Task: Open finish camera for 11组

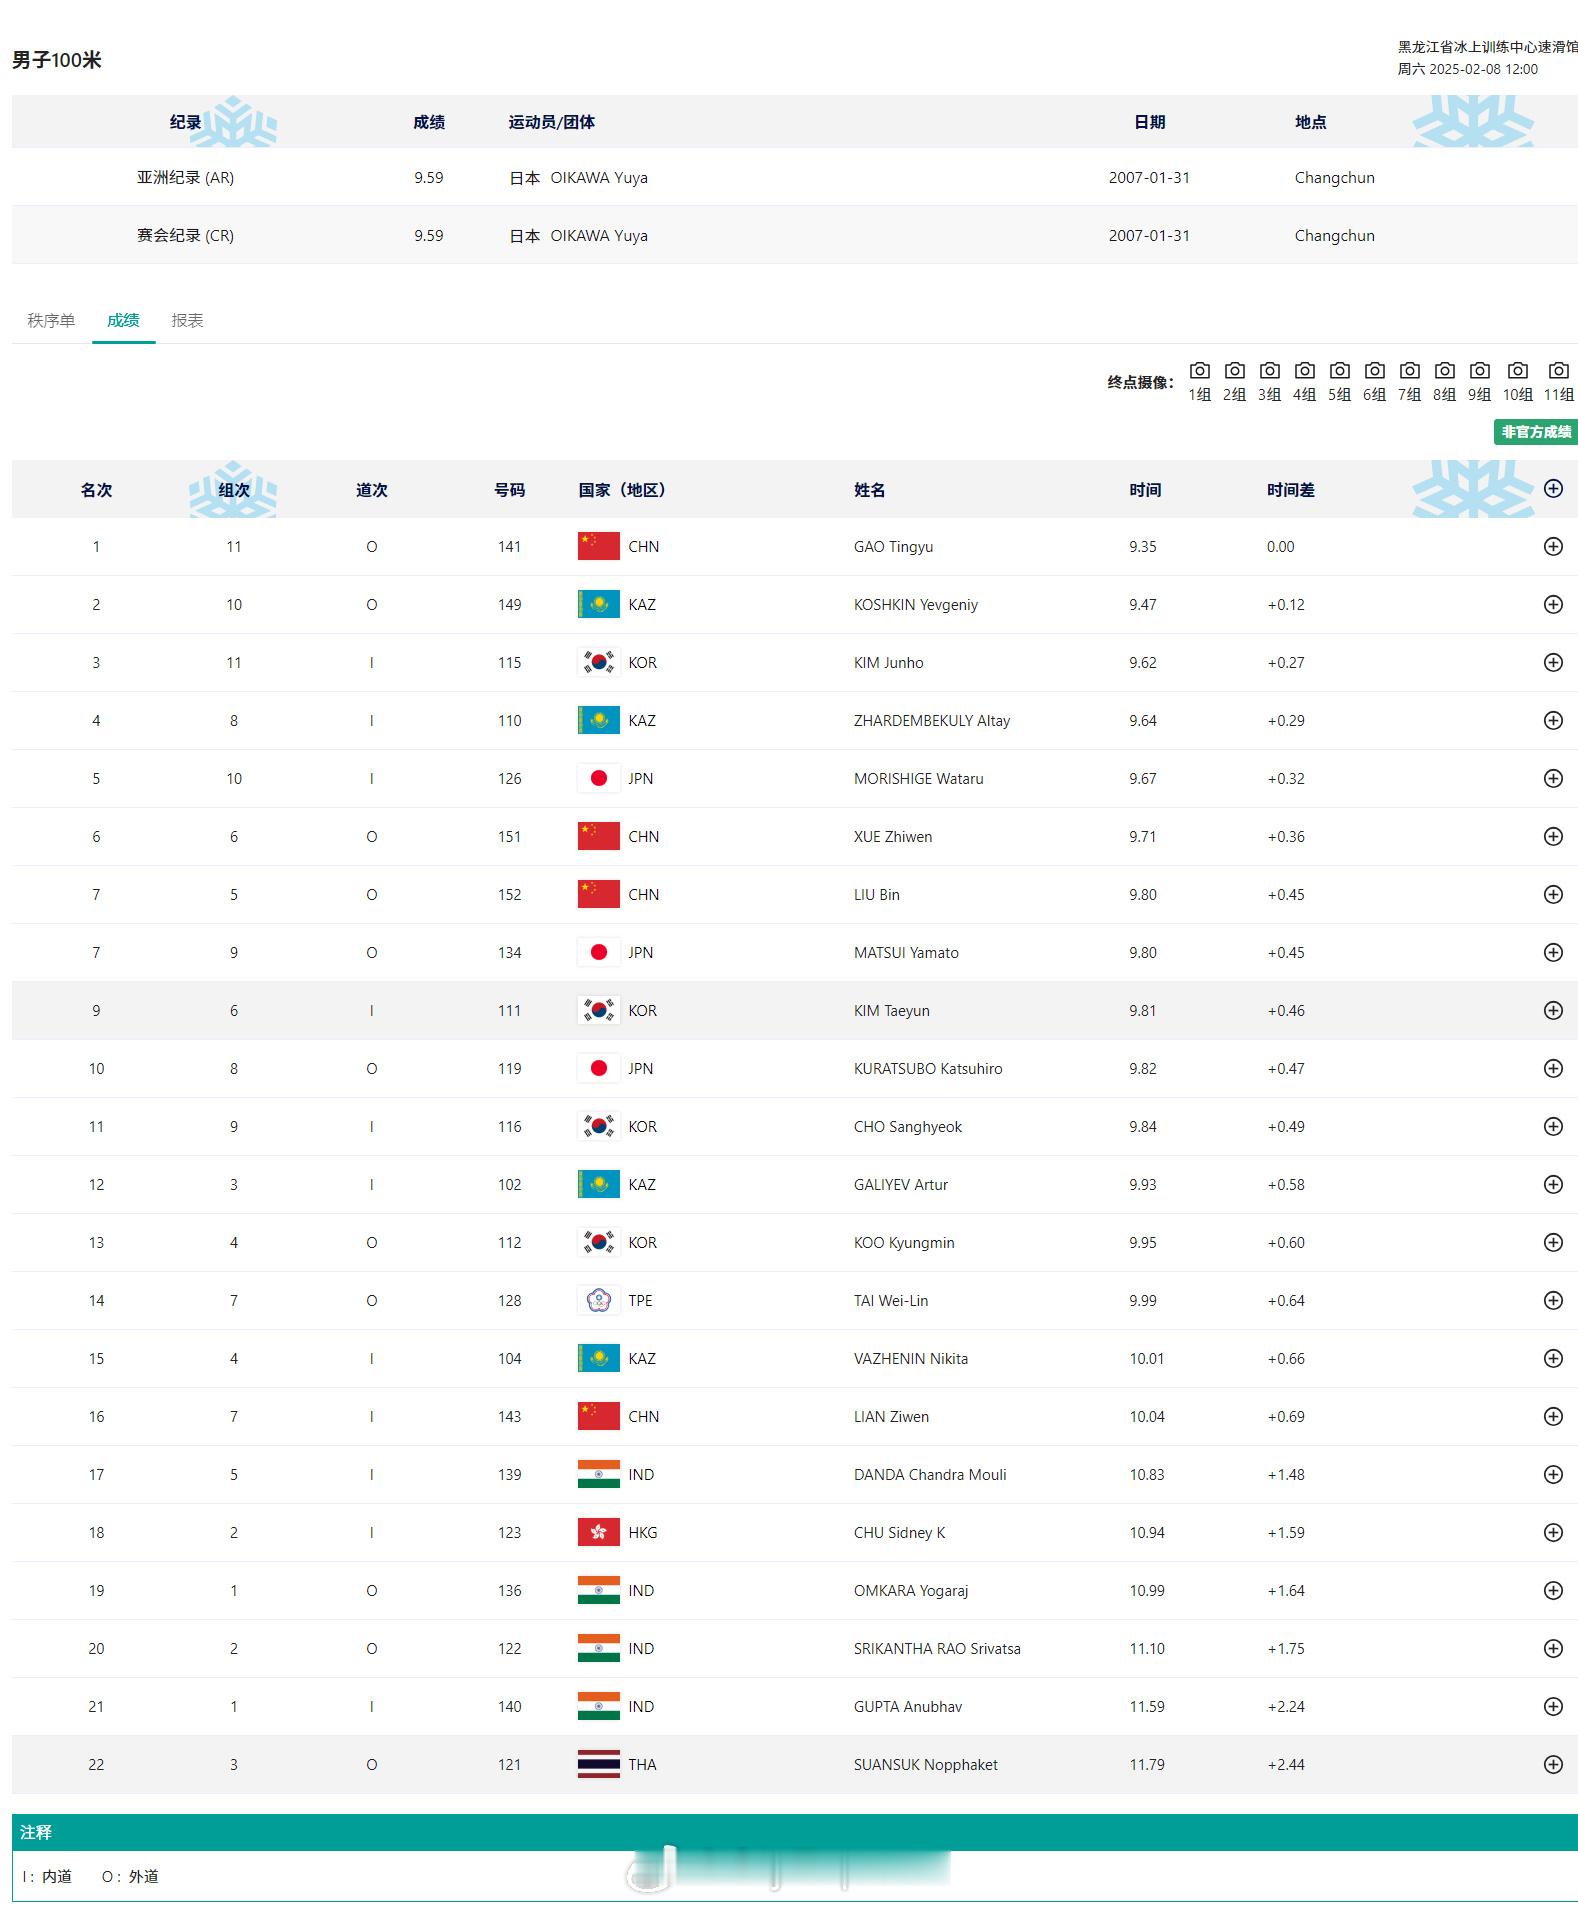Action: click(1558, 381)
